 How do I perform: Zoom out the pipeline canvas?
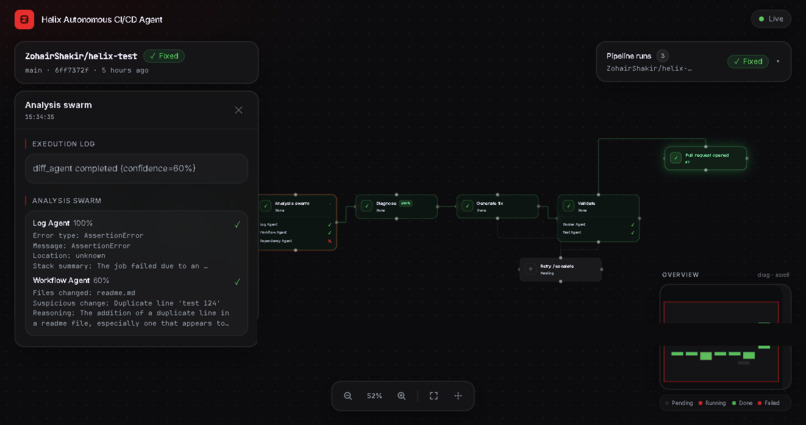[348, 396]
